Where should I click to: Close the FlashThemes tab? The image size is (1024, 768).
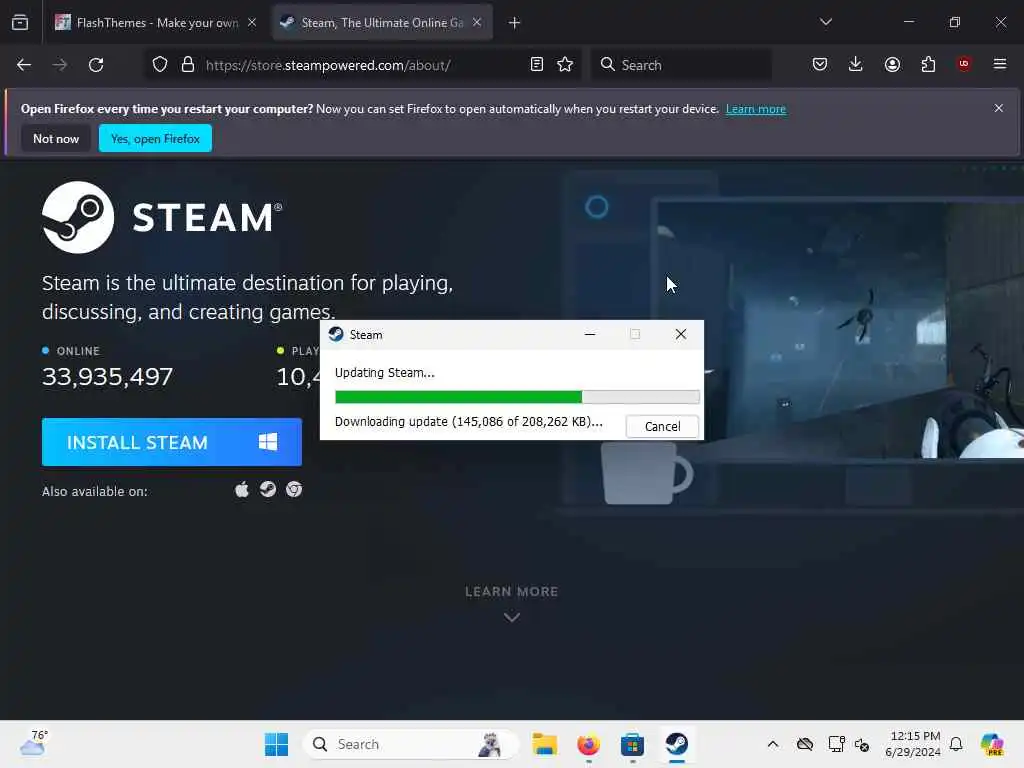pyautogui.click(x=252, y=23)
